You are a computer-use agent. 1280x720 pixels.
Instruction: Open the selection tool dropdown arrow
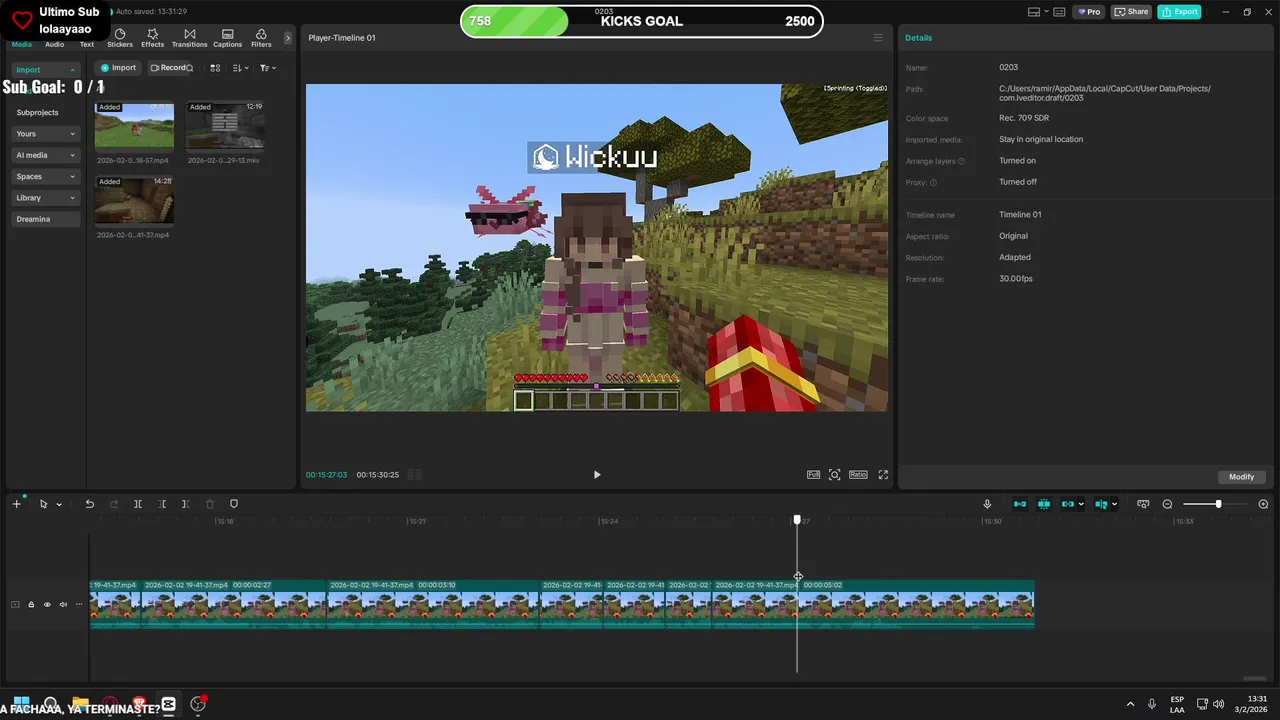[x=59, y=505]
